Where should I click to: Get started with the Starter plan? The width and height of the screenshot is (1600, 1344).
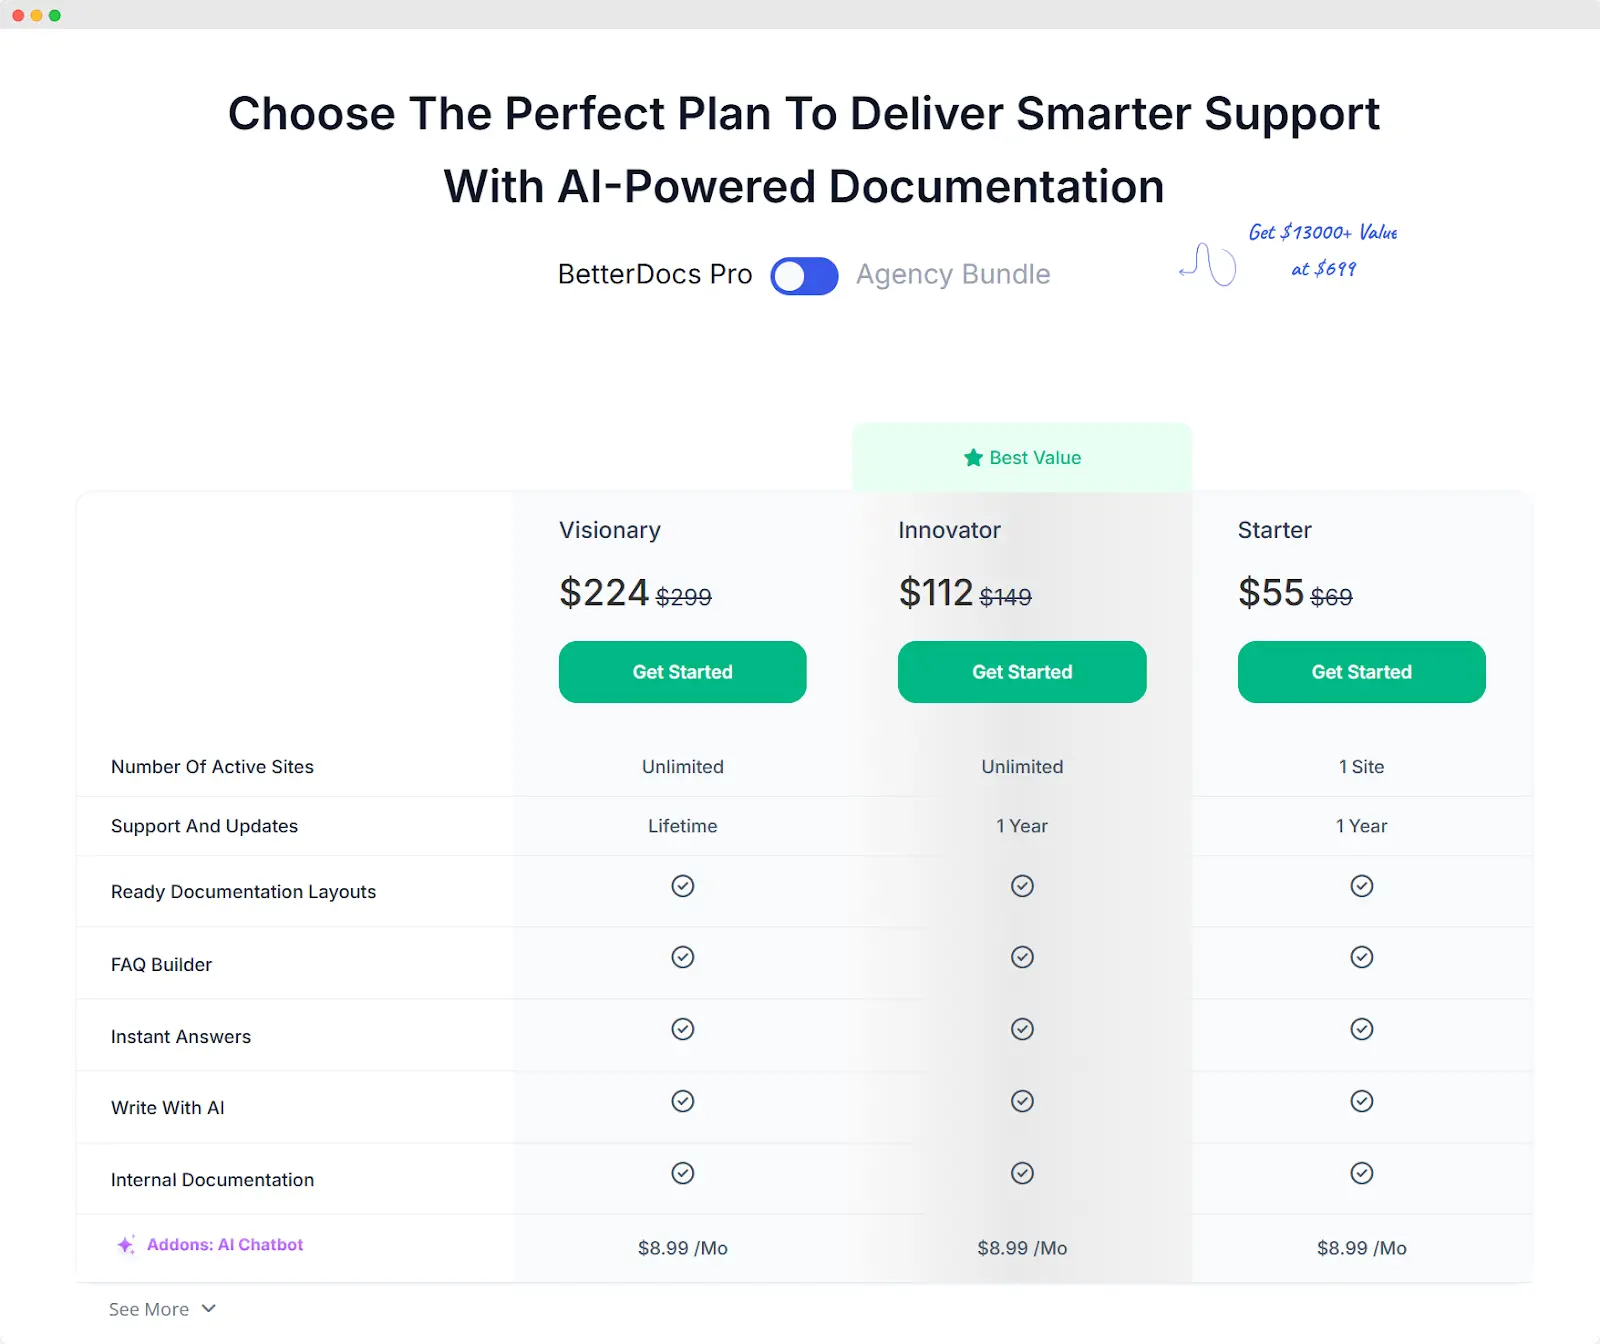coord(1362,672)
